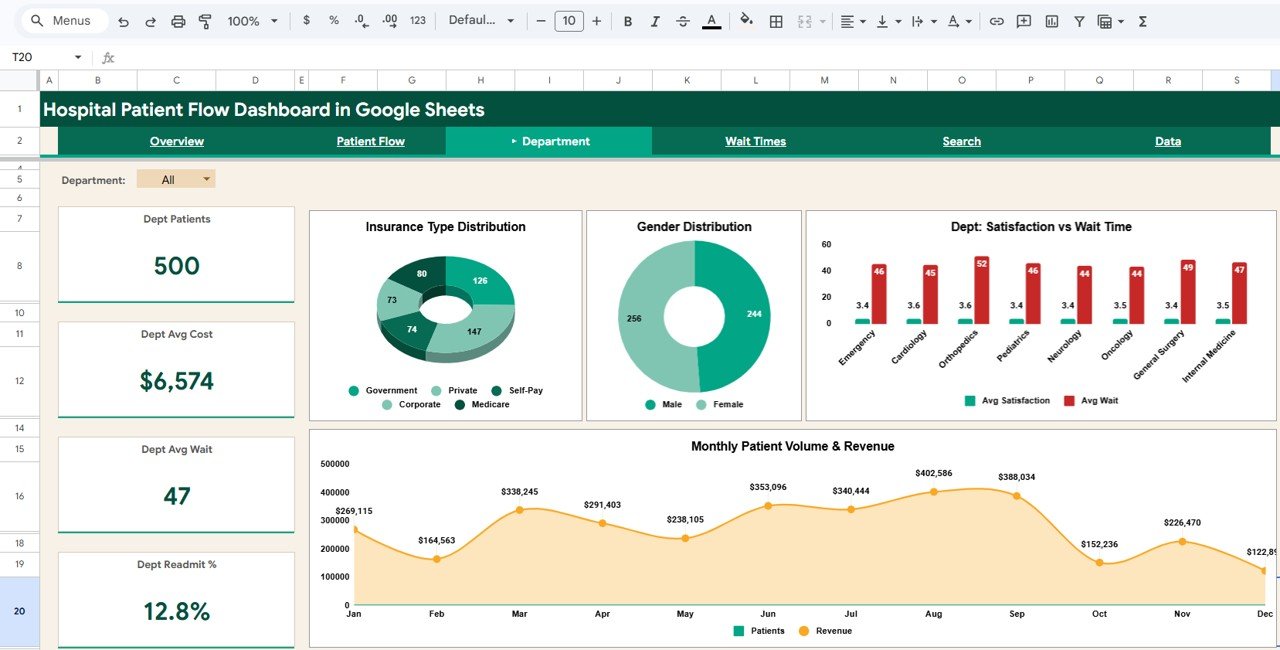The width and height of the screenshot is (1280, 650).
Task: Go to the Overview dashboard link
Action: point(177,141)
